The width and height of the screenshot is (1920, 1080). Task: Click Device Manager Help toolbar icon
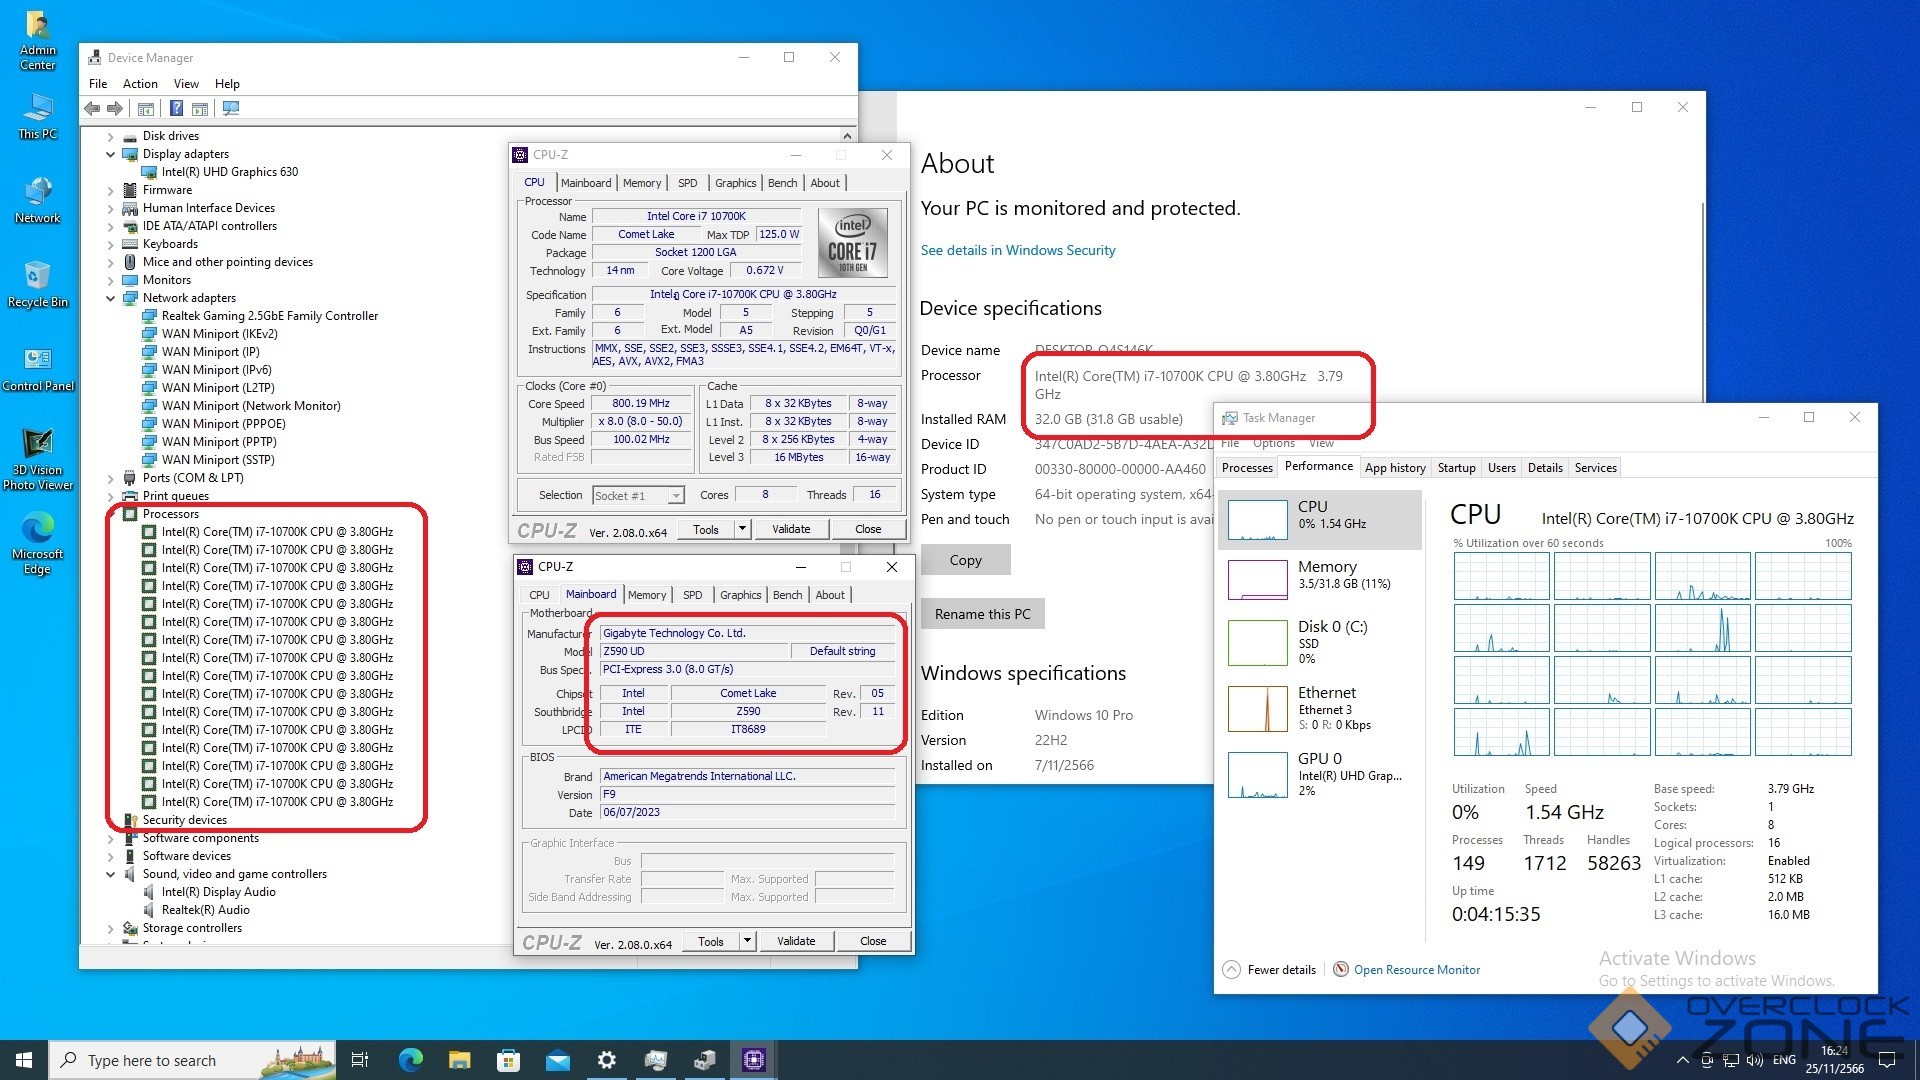(x=176, y=108)
